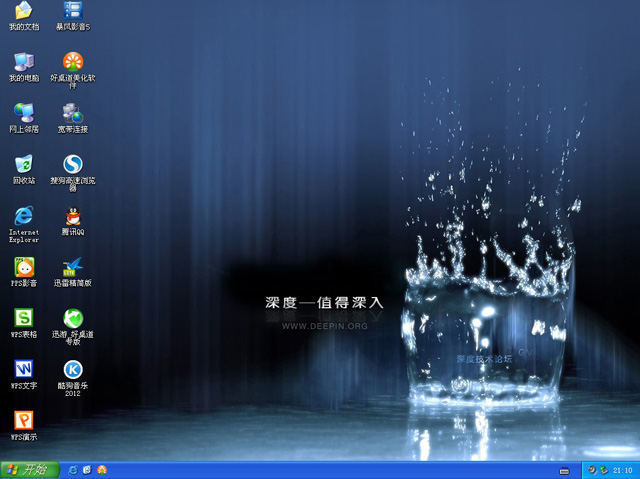Click the taskbar clock showing 21:10
This screenshot has height=479, width=640.
point(622,469)
